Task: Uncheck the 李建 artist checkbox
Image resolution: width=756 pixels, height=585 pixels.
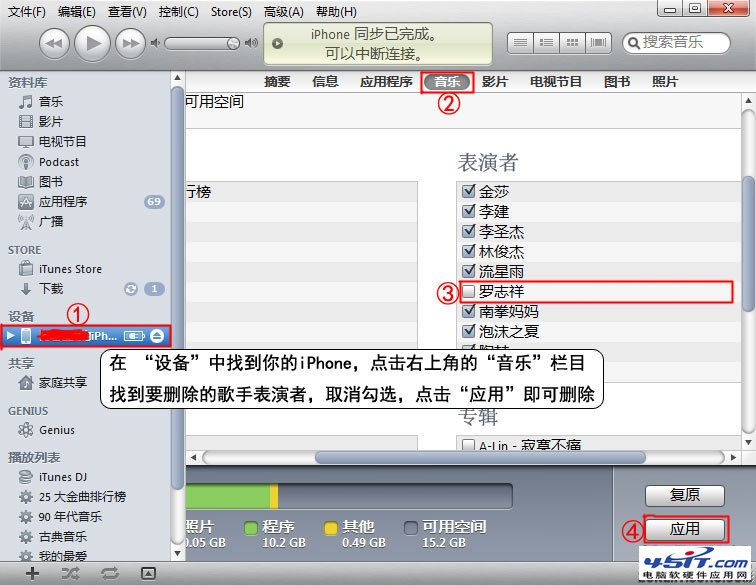Action: coord(469,211)
